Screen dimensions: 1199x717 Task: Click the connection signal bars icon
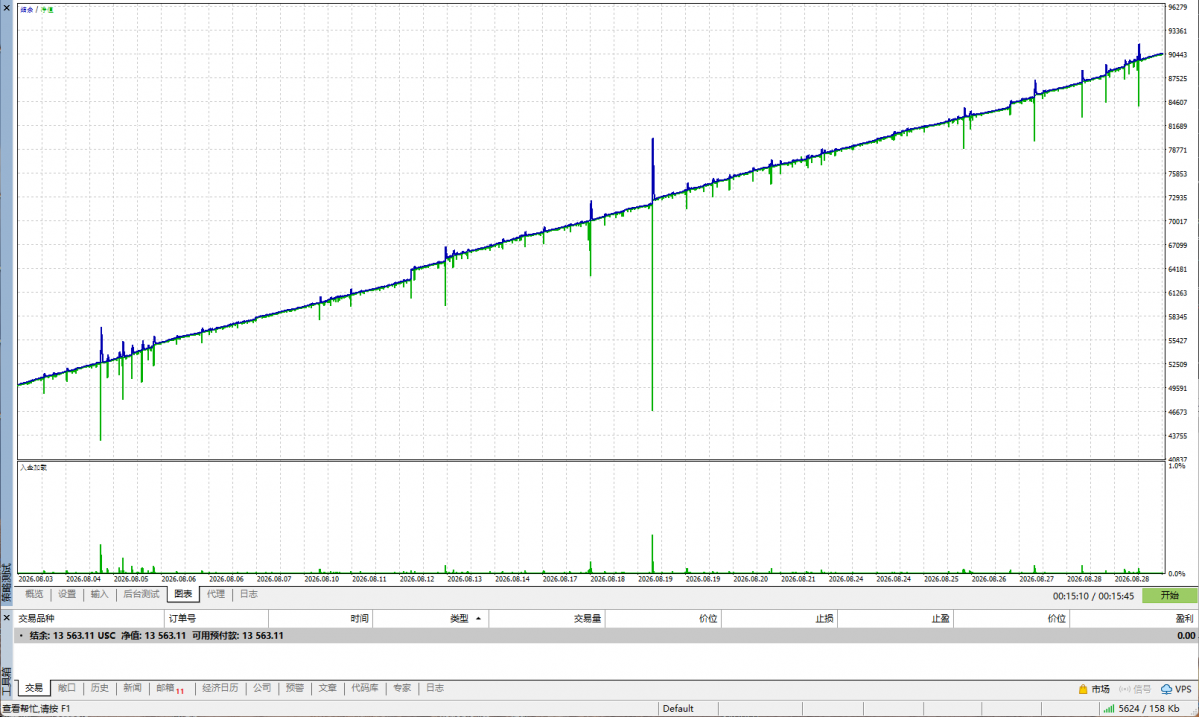tap(1108, 709)
